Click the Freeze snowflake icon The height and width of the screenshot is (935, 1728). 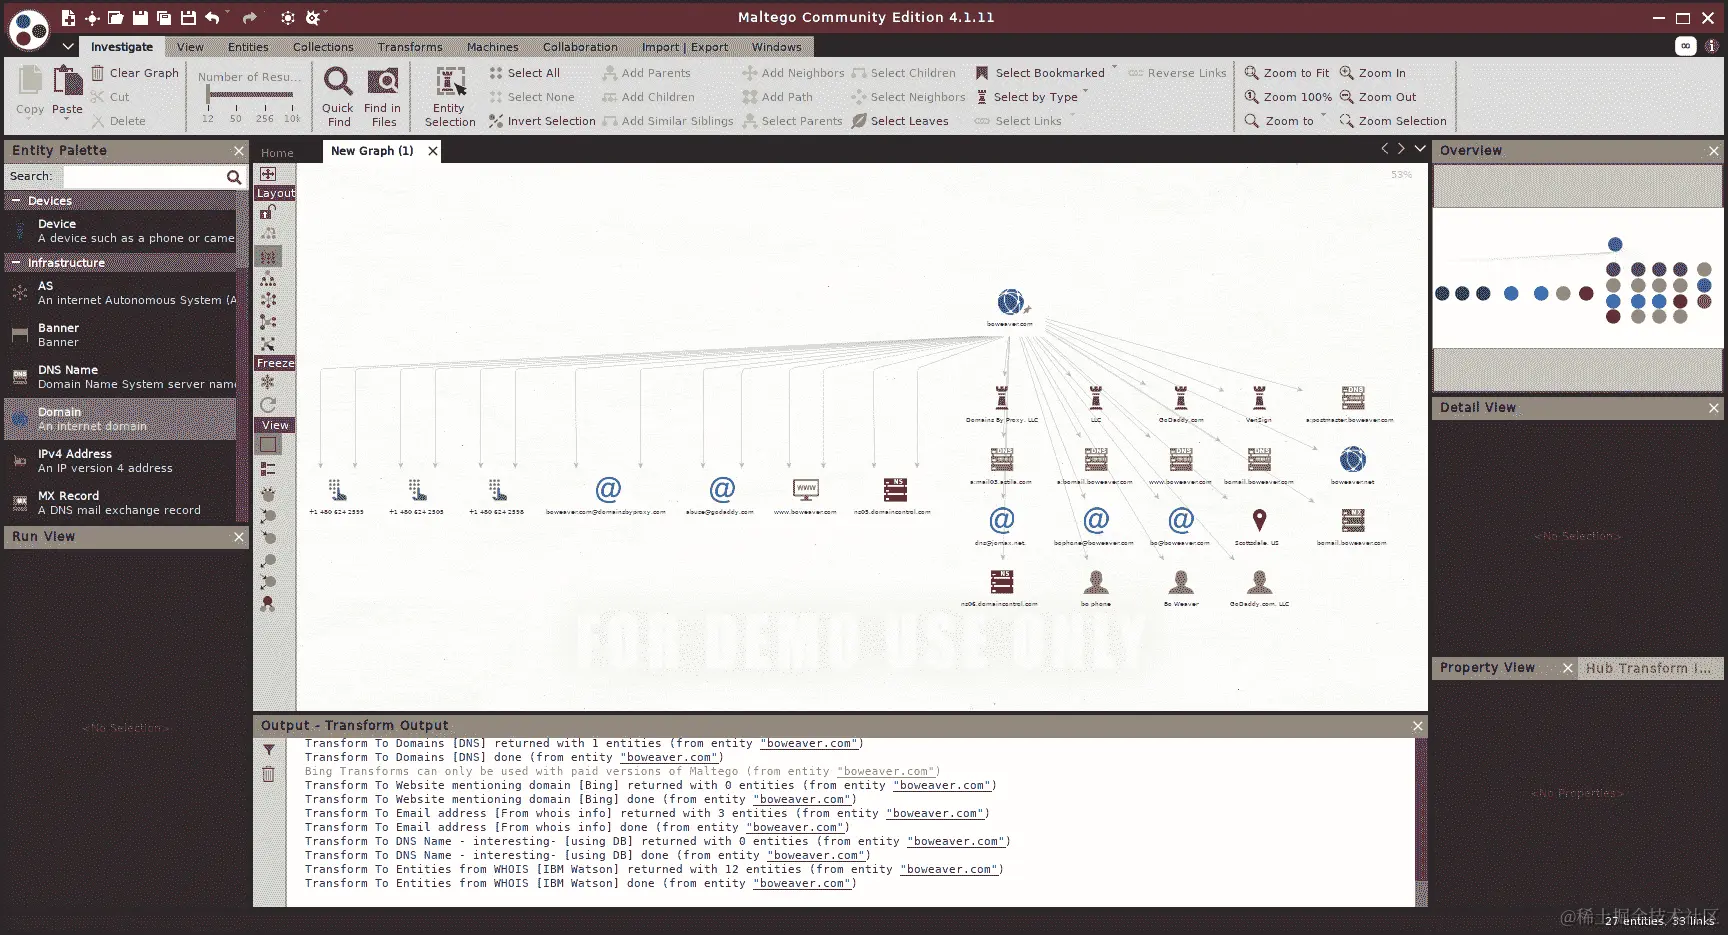pos(268,382)
